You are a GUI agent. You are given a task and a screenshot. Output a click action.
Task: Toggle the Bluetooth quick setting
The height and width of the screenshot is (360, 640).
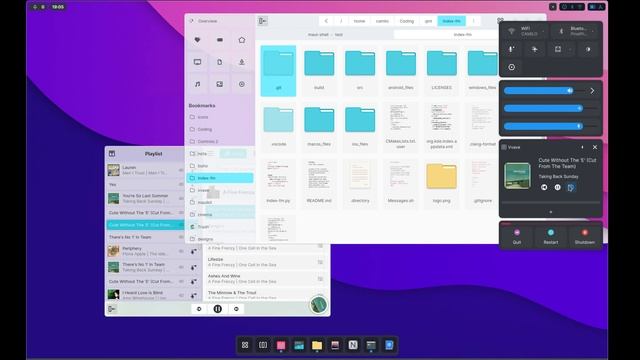[573, 31]
